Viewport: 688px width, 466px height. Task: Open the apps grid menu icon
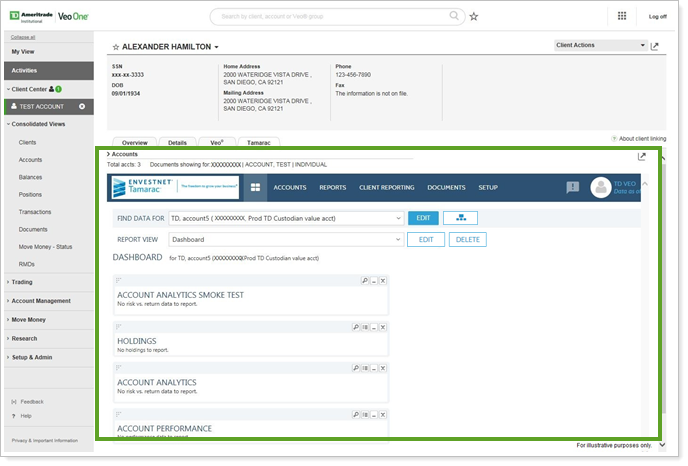(622, 16)
